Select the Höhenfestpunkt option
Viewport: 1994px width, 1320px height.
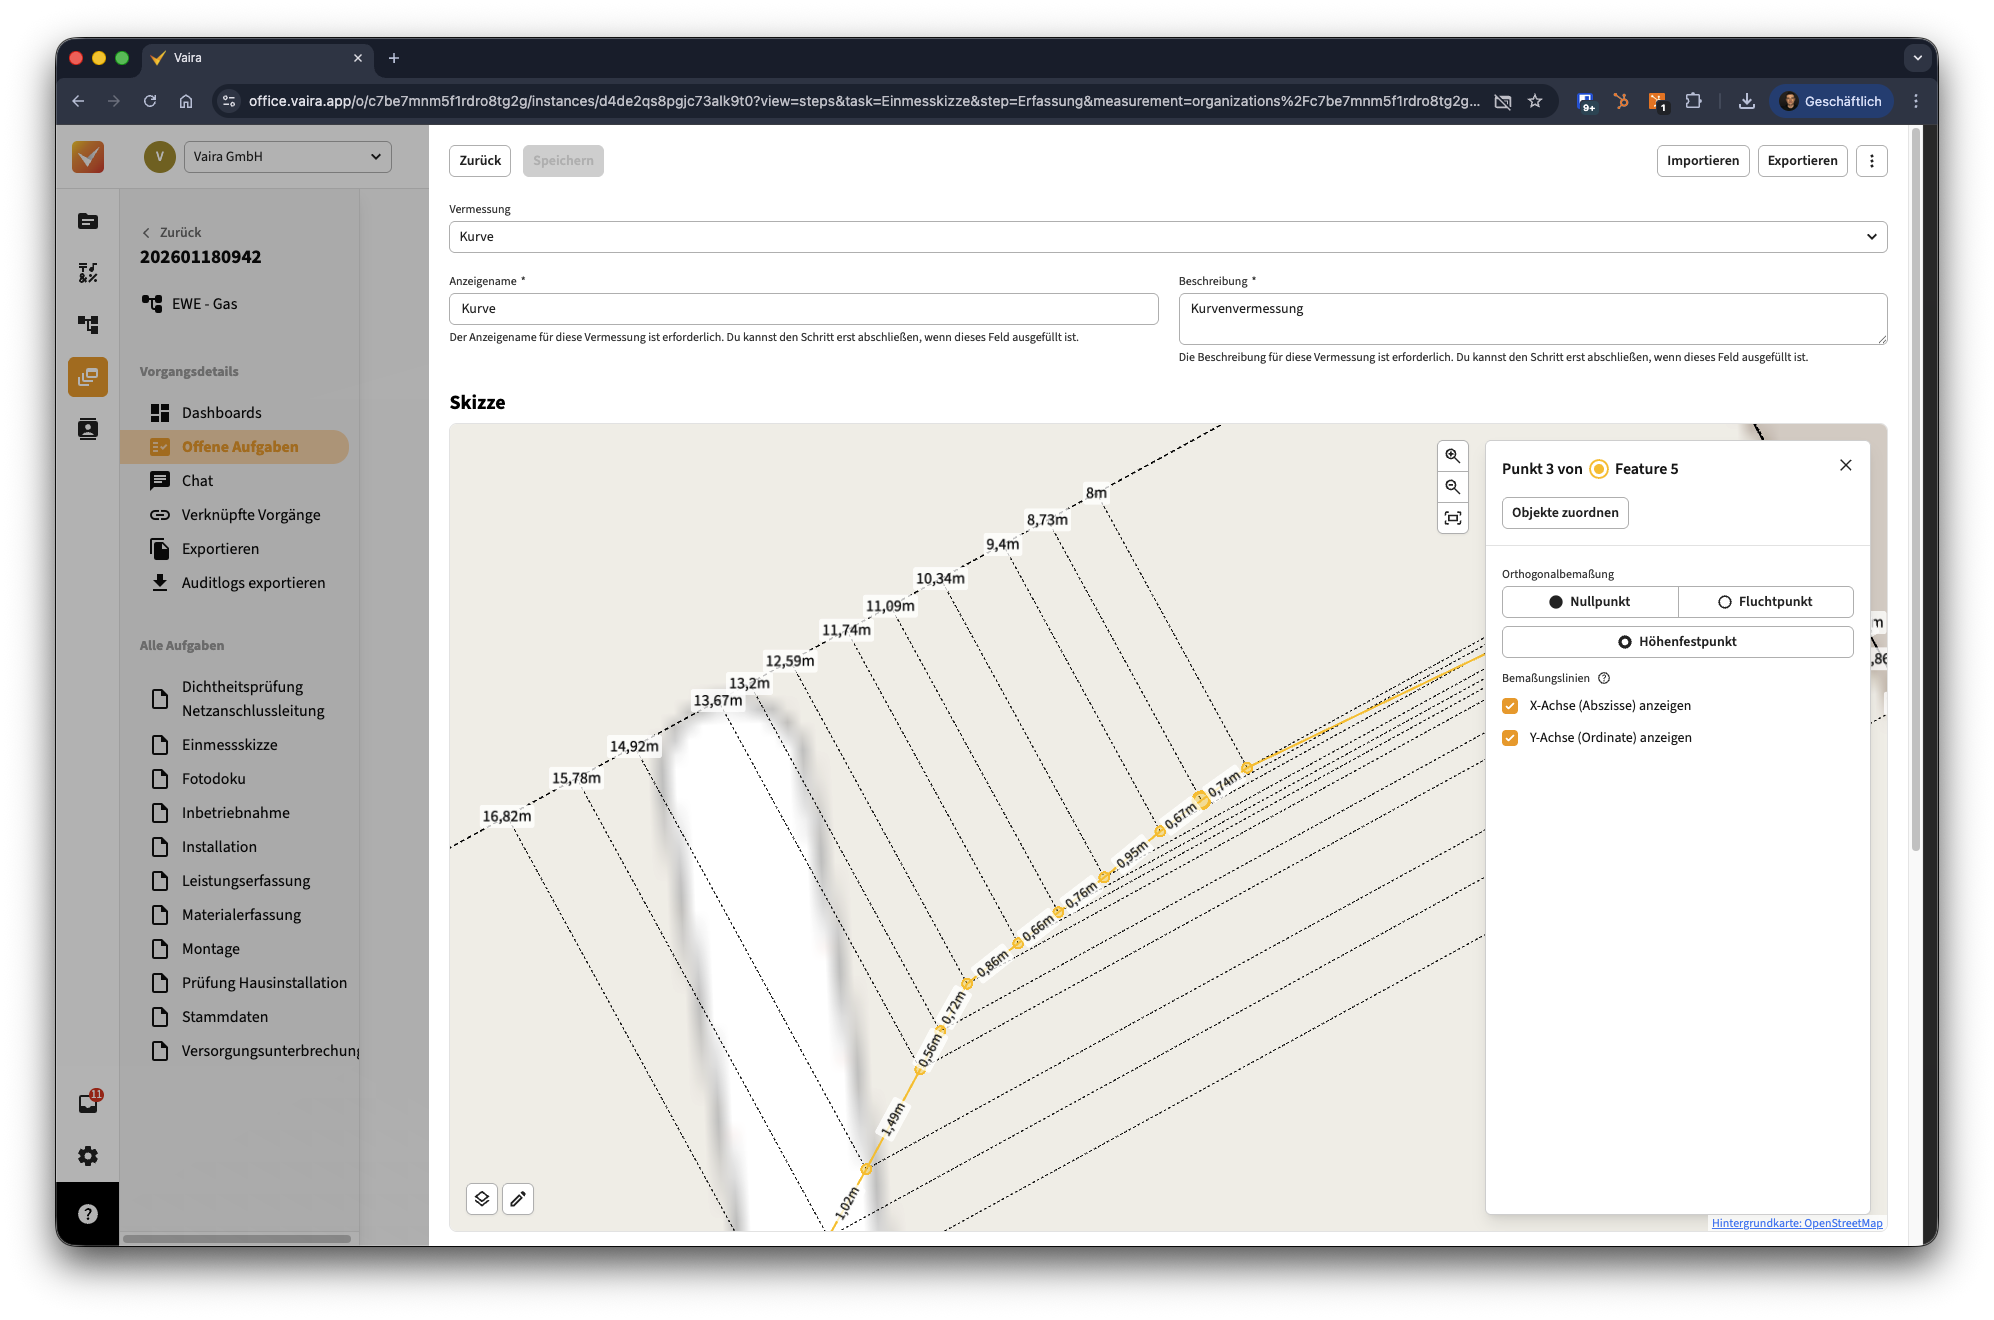coord(1677,642)
